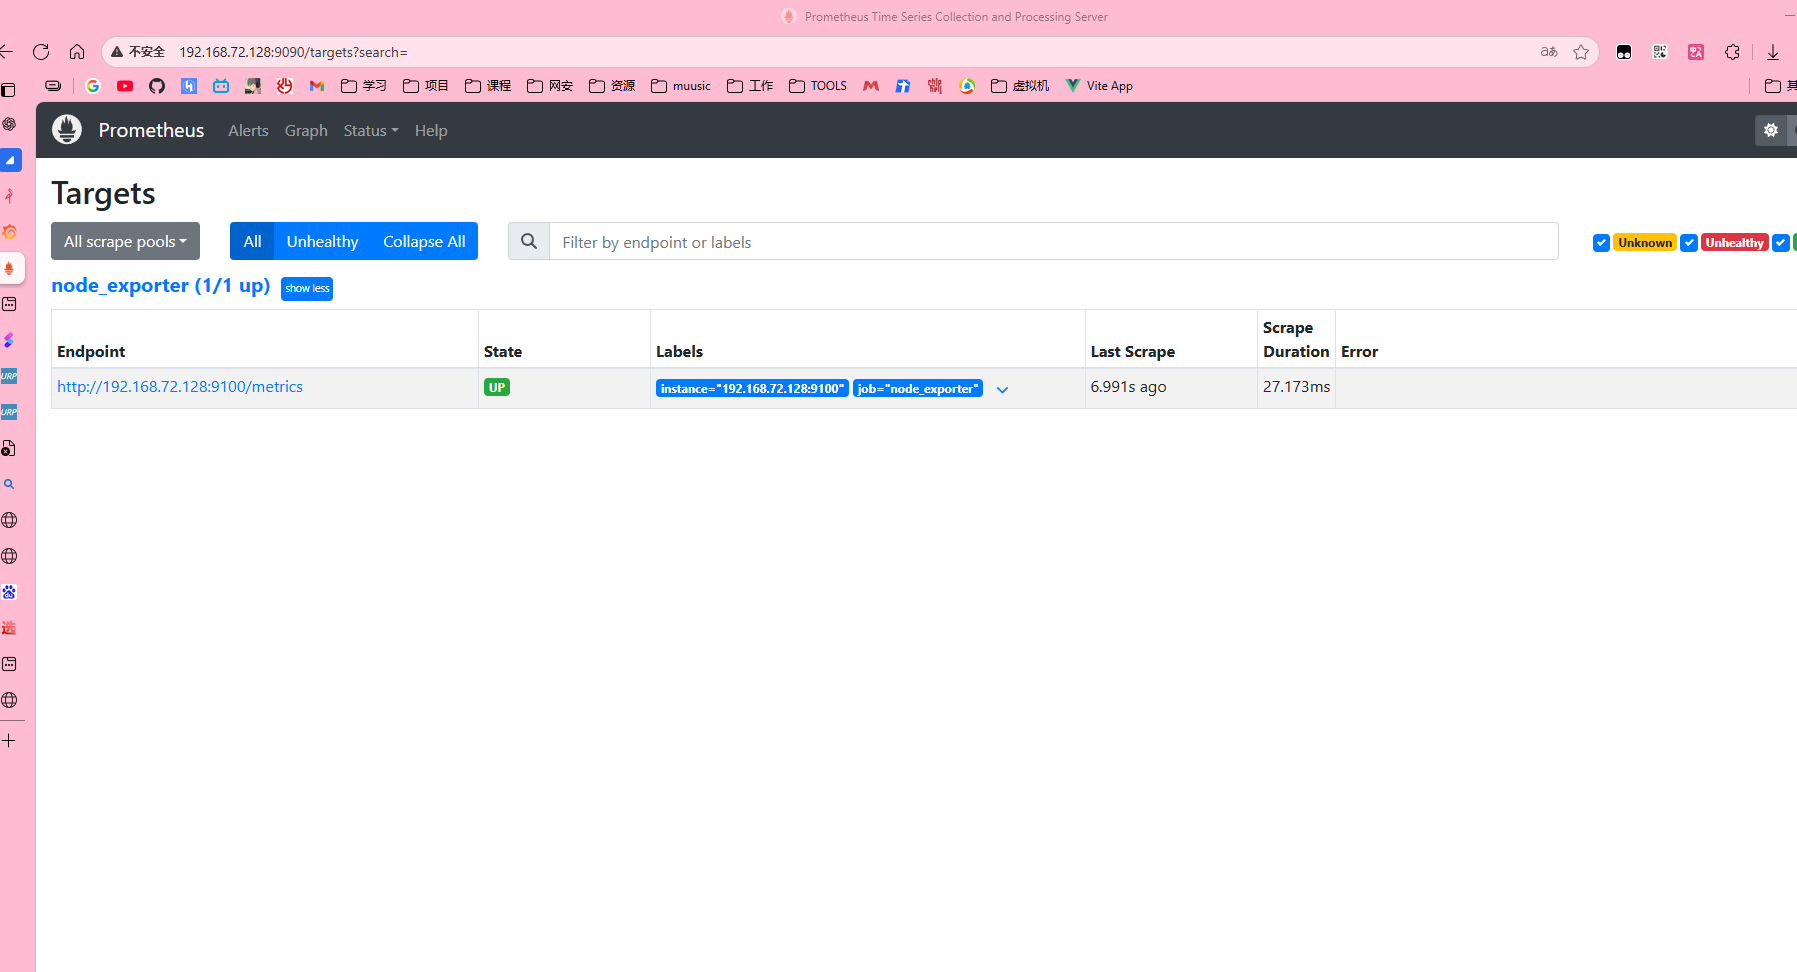The width and height of the screenshot is (1797, 972).
Task: Click the address bar URL
Action: click(x=293, y=52)
